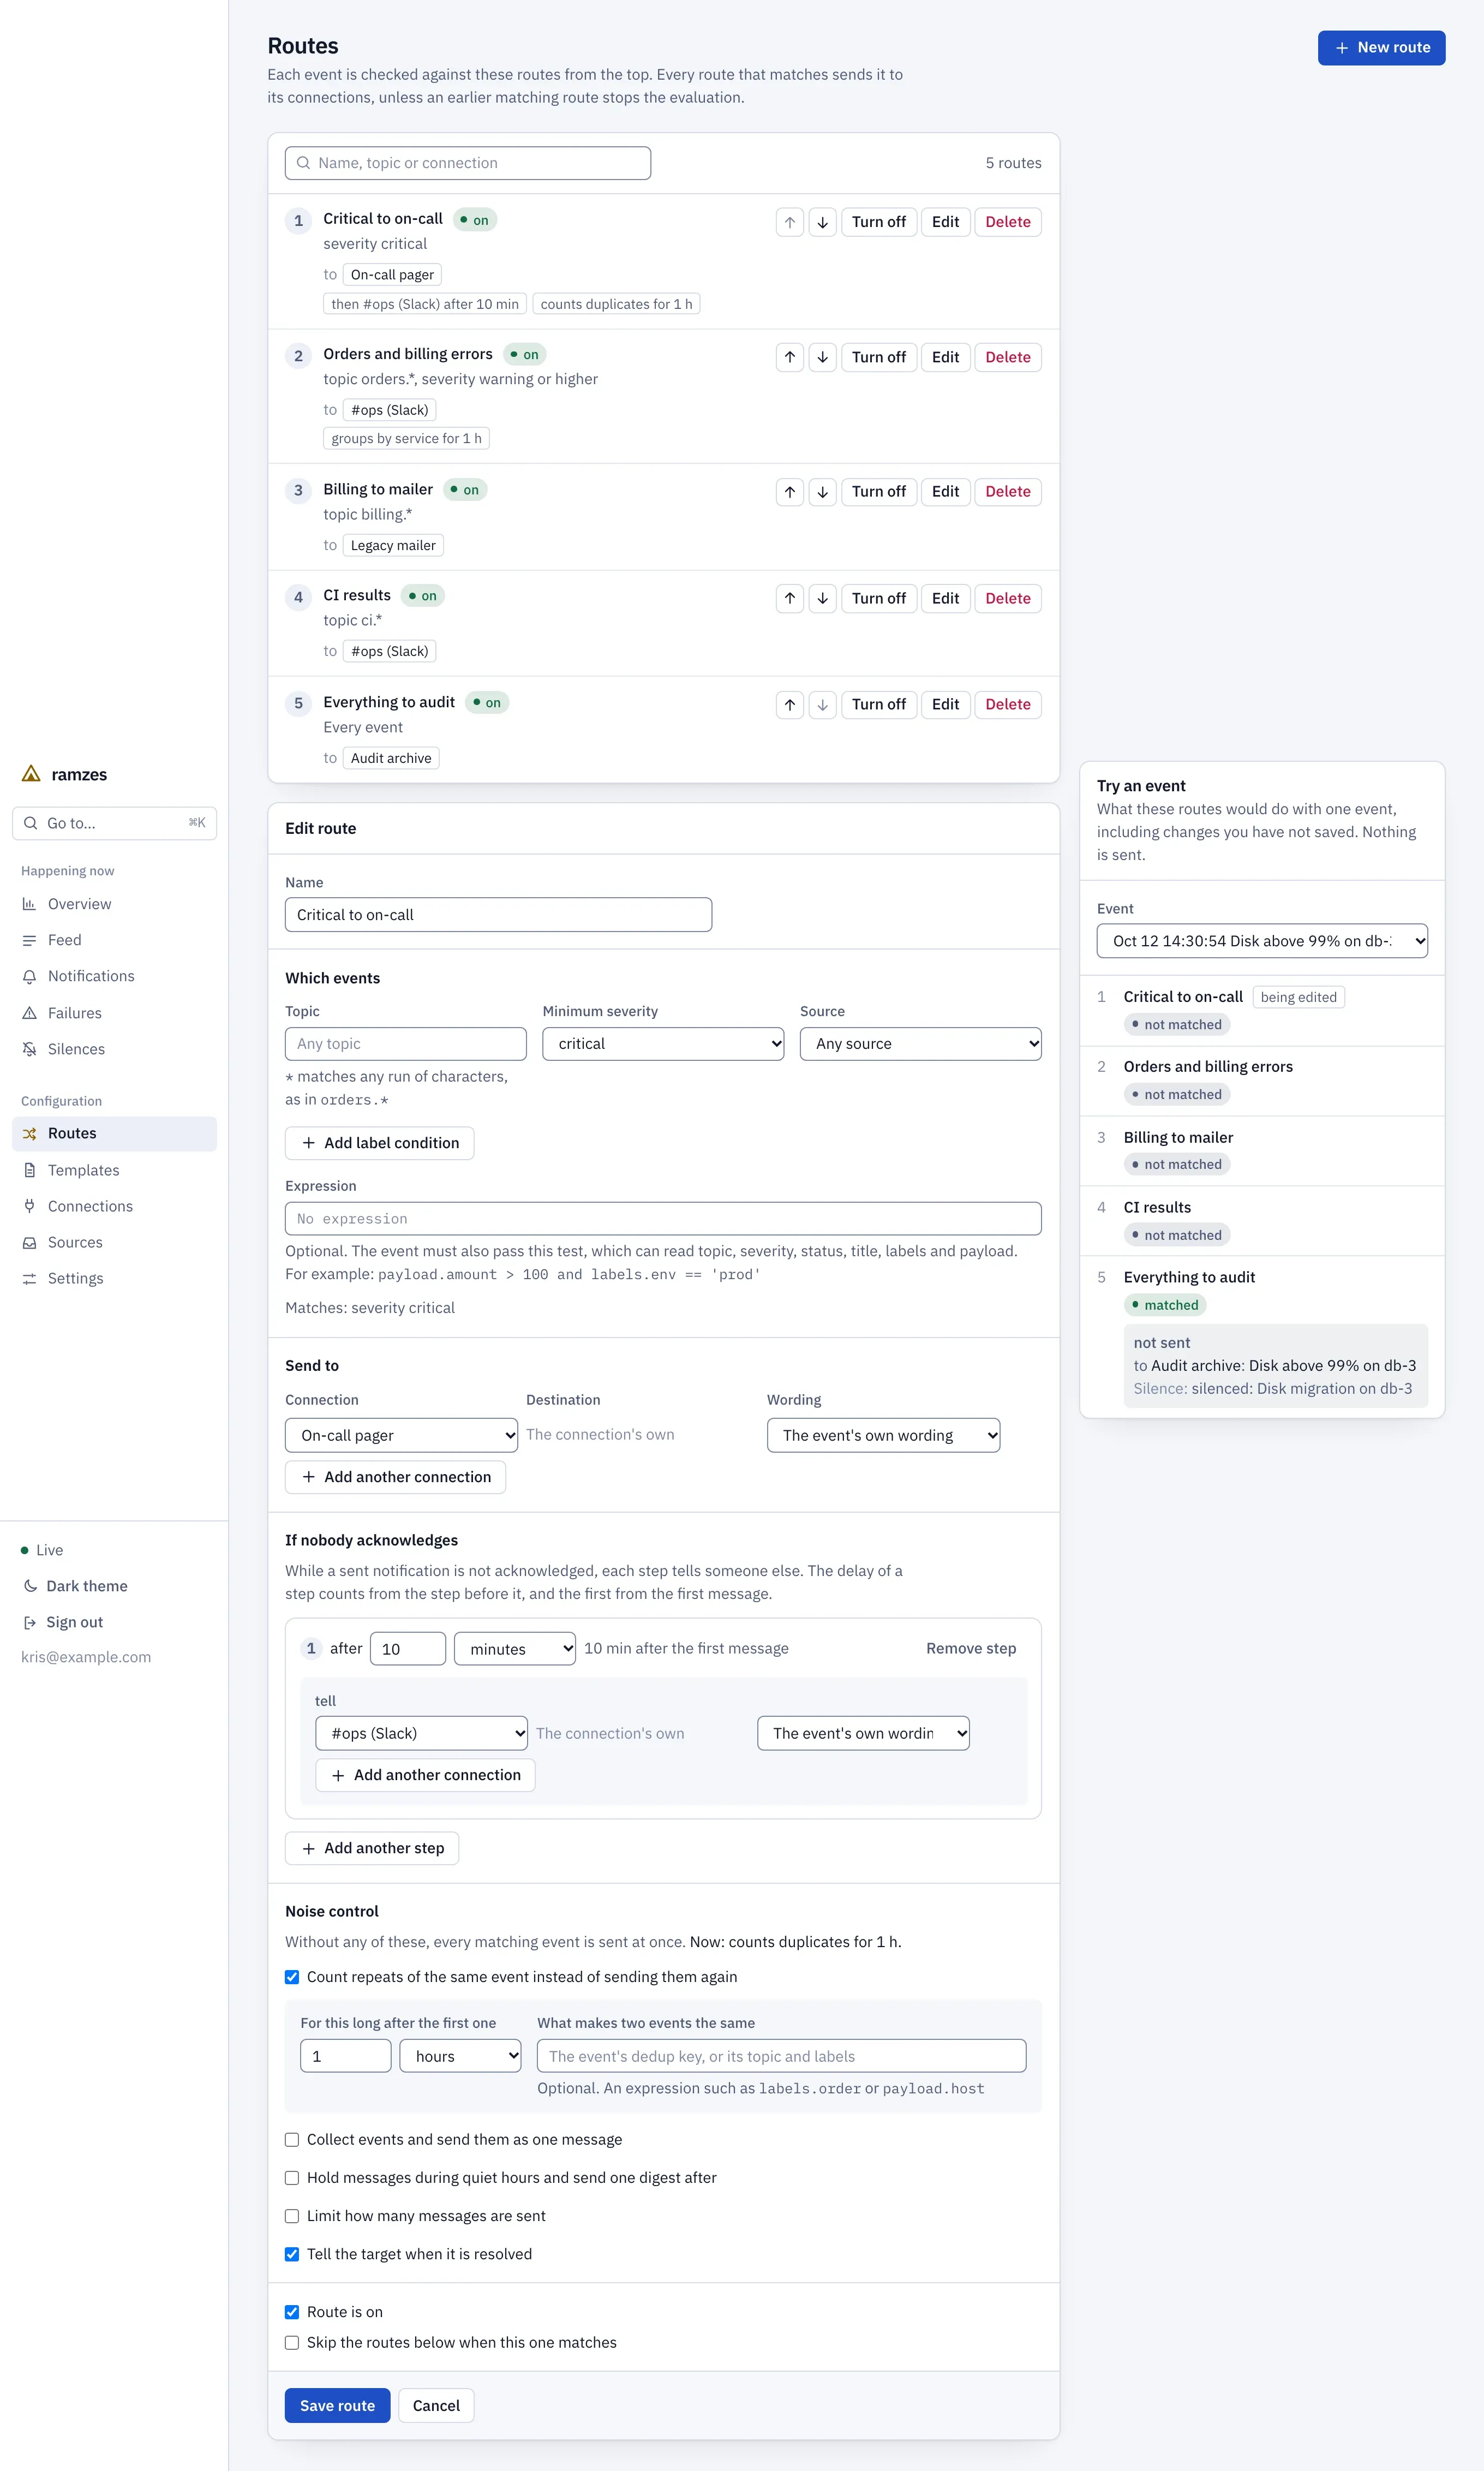The height and width of the screenshot is (2471, 1484).
Task: Open noise control hours unit dropdown
Action: [x=461, y=2057]
